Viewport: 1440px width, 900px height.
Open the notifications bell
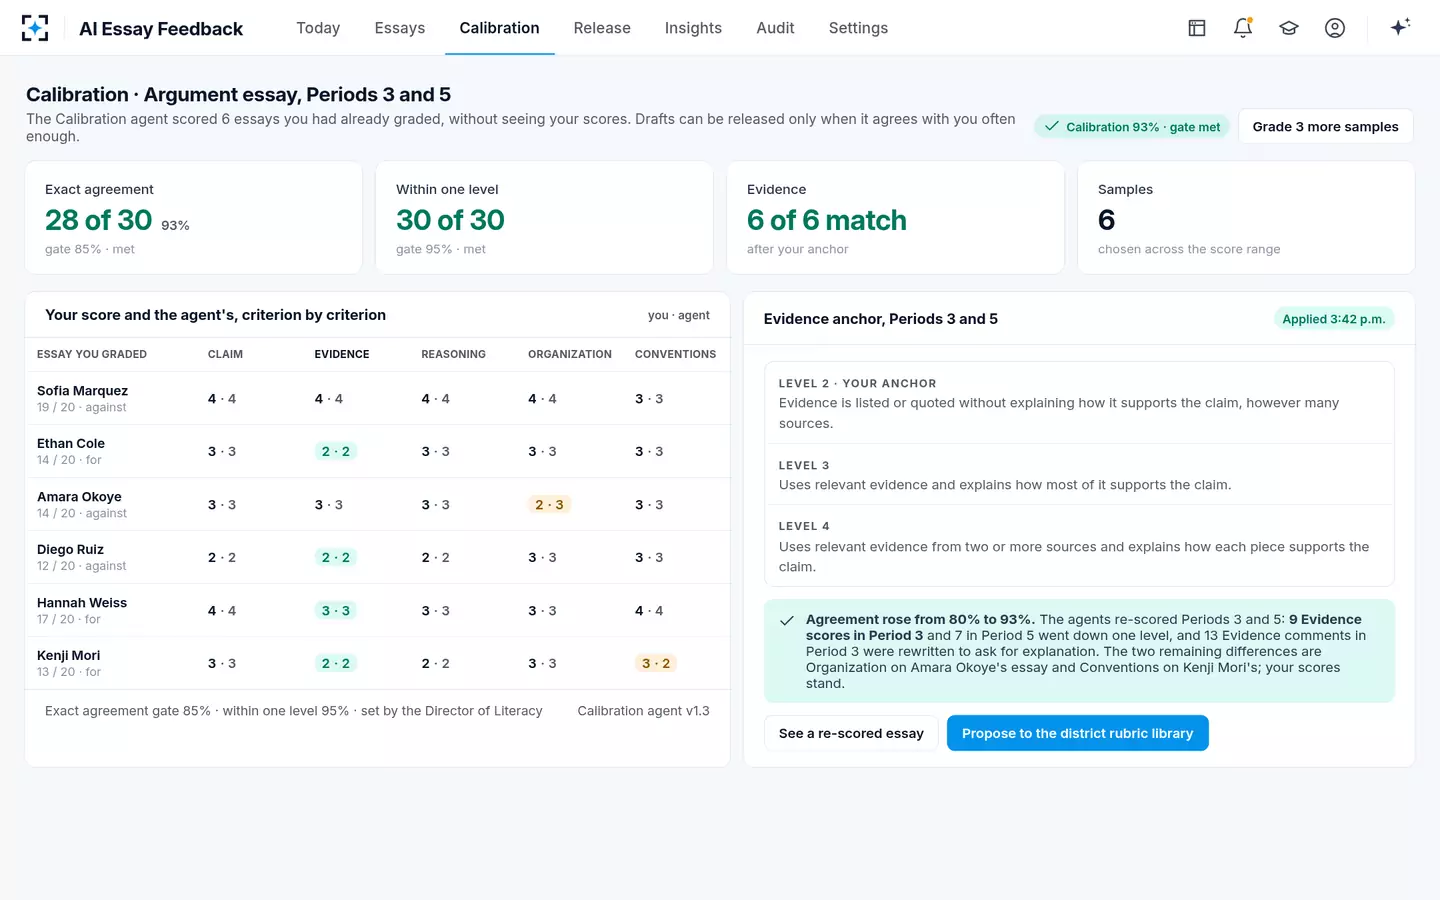[1243, 28]
